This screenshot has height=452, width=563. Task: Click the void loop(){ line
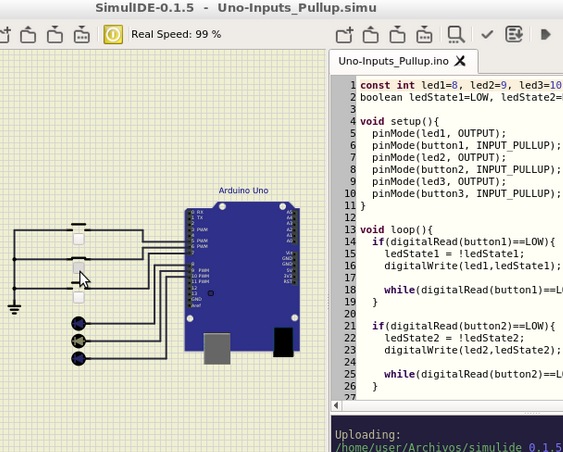397,230
